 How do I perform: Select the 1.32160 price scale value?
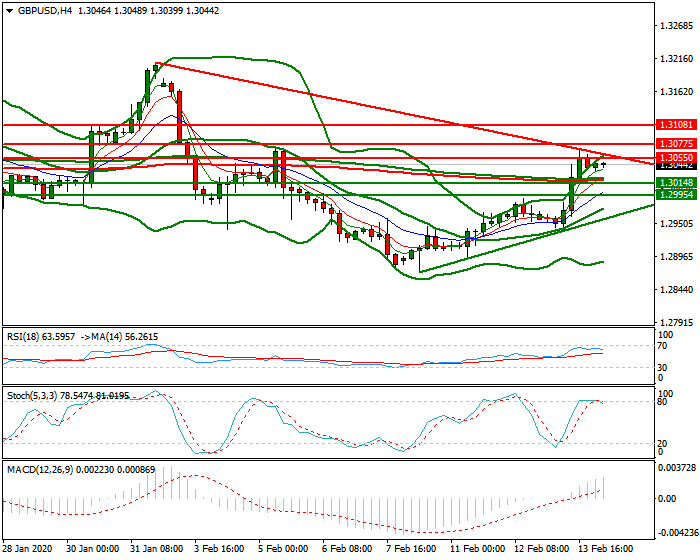coord(677,59)
